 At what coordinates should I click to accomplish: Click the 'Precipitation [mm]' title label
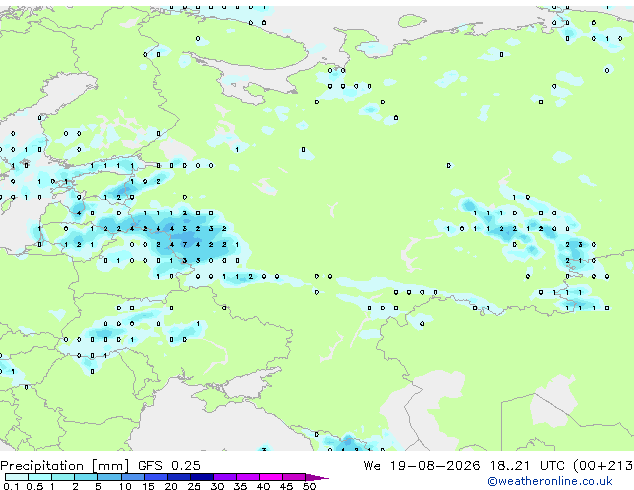[65, 466]
